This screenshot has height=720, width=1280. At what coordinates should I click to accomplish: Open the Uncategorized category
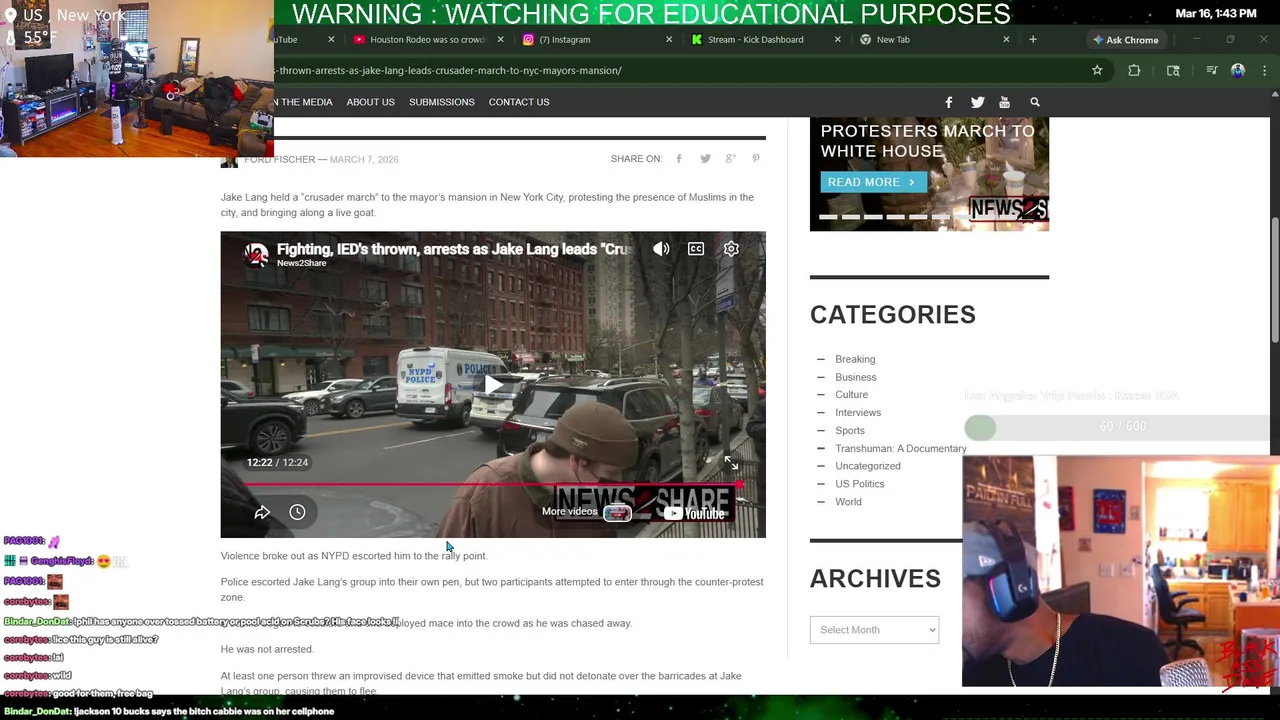(x=868, y=466)
